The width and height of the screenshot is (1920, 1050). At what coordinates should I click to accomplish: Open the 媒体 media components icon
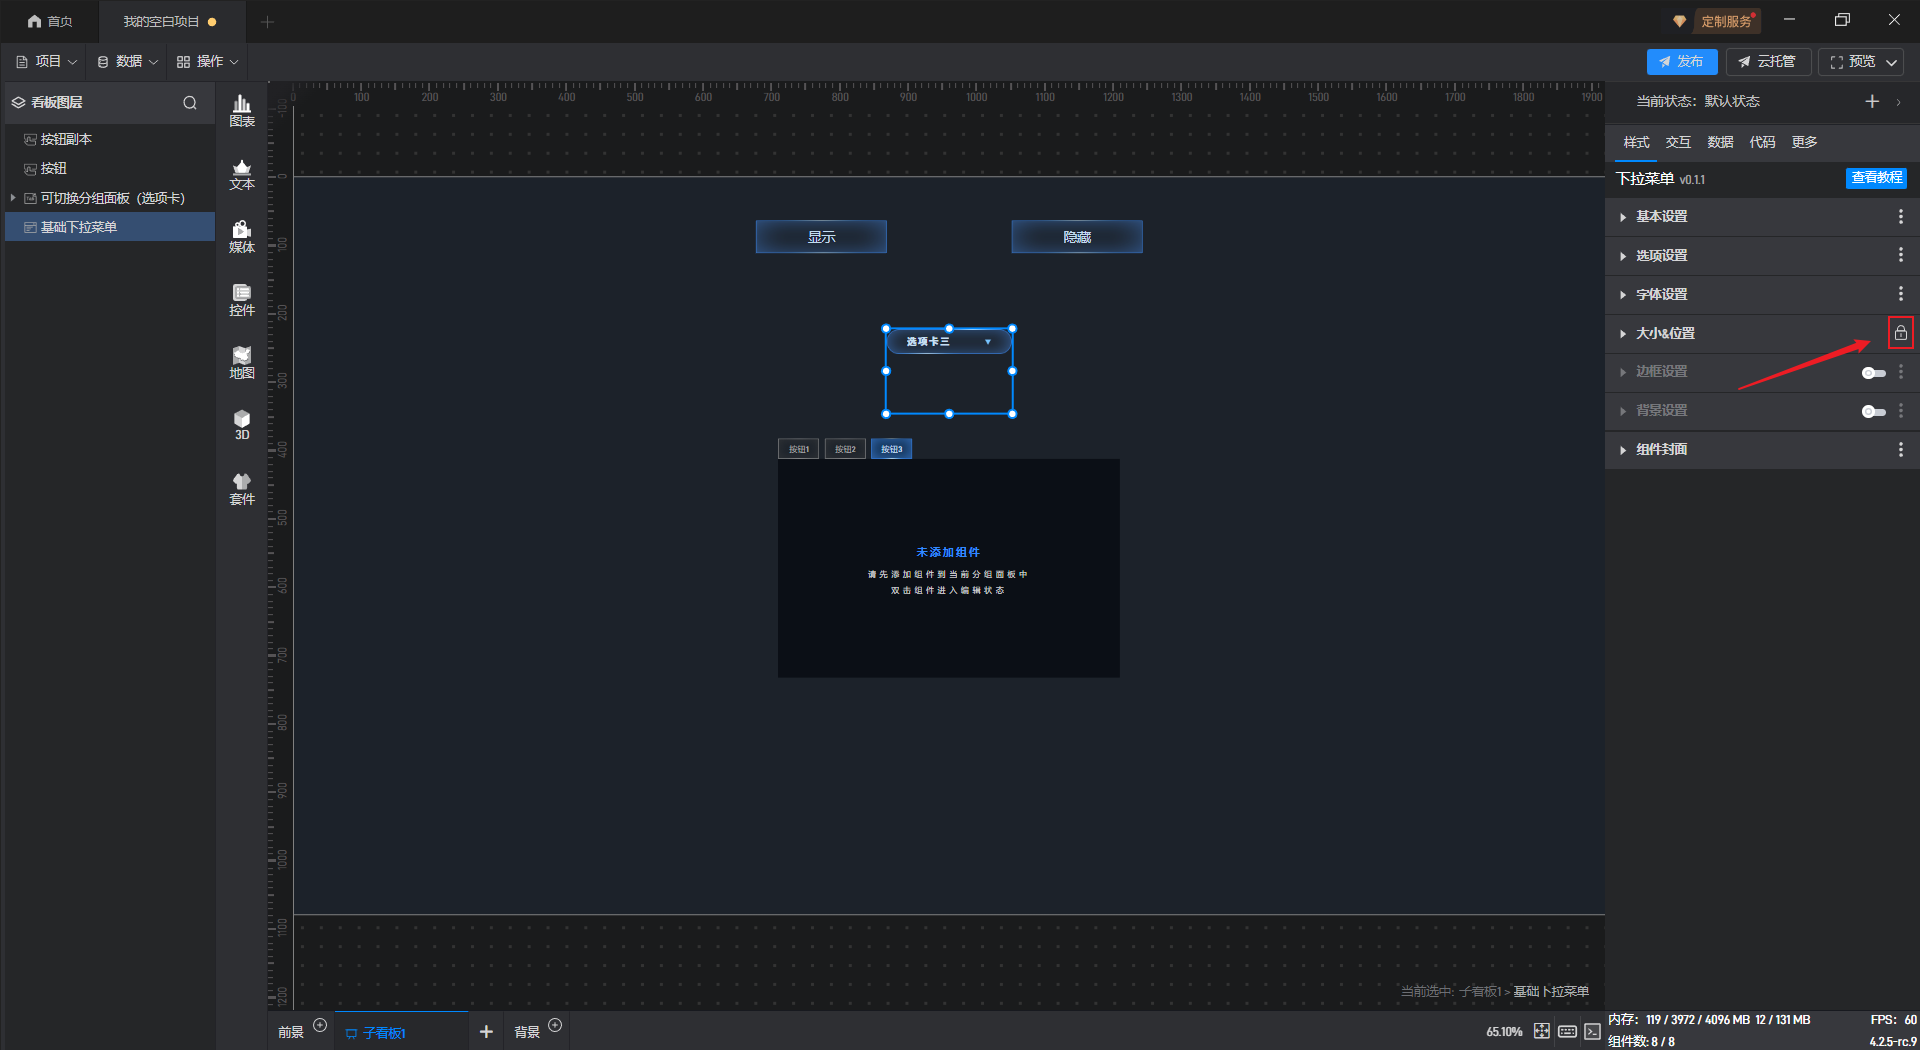click(x=242, y=237)
